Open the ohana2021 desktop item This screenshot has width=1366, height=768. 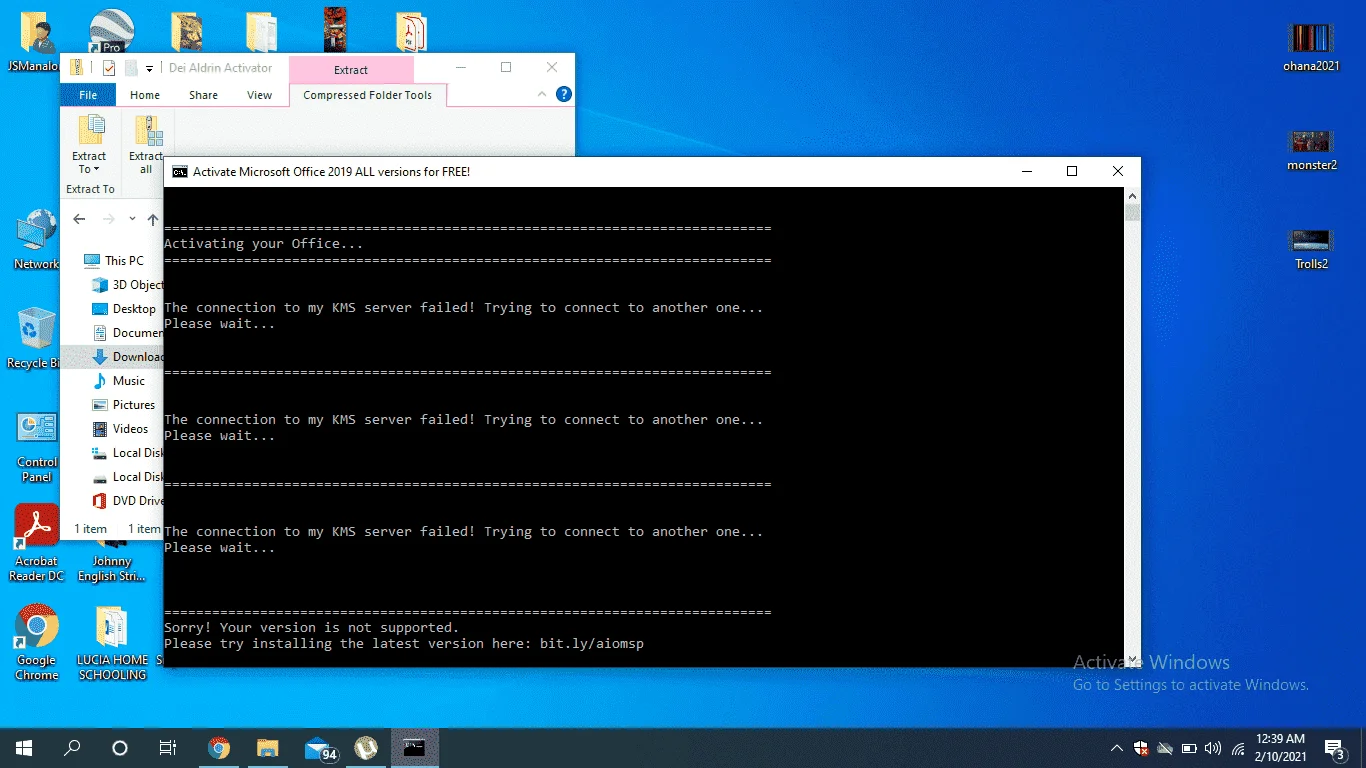click(x=1311, y=48)
